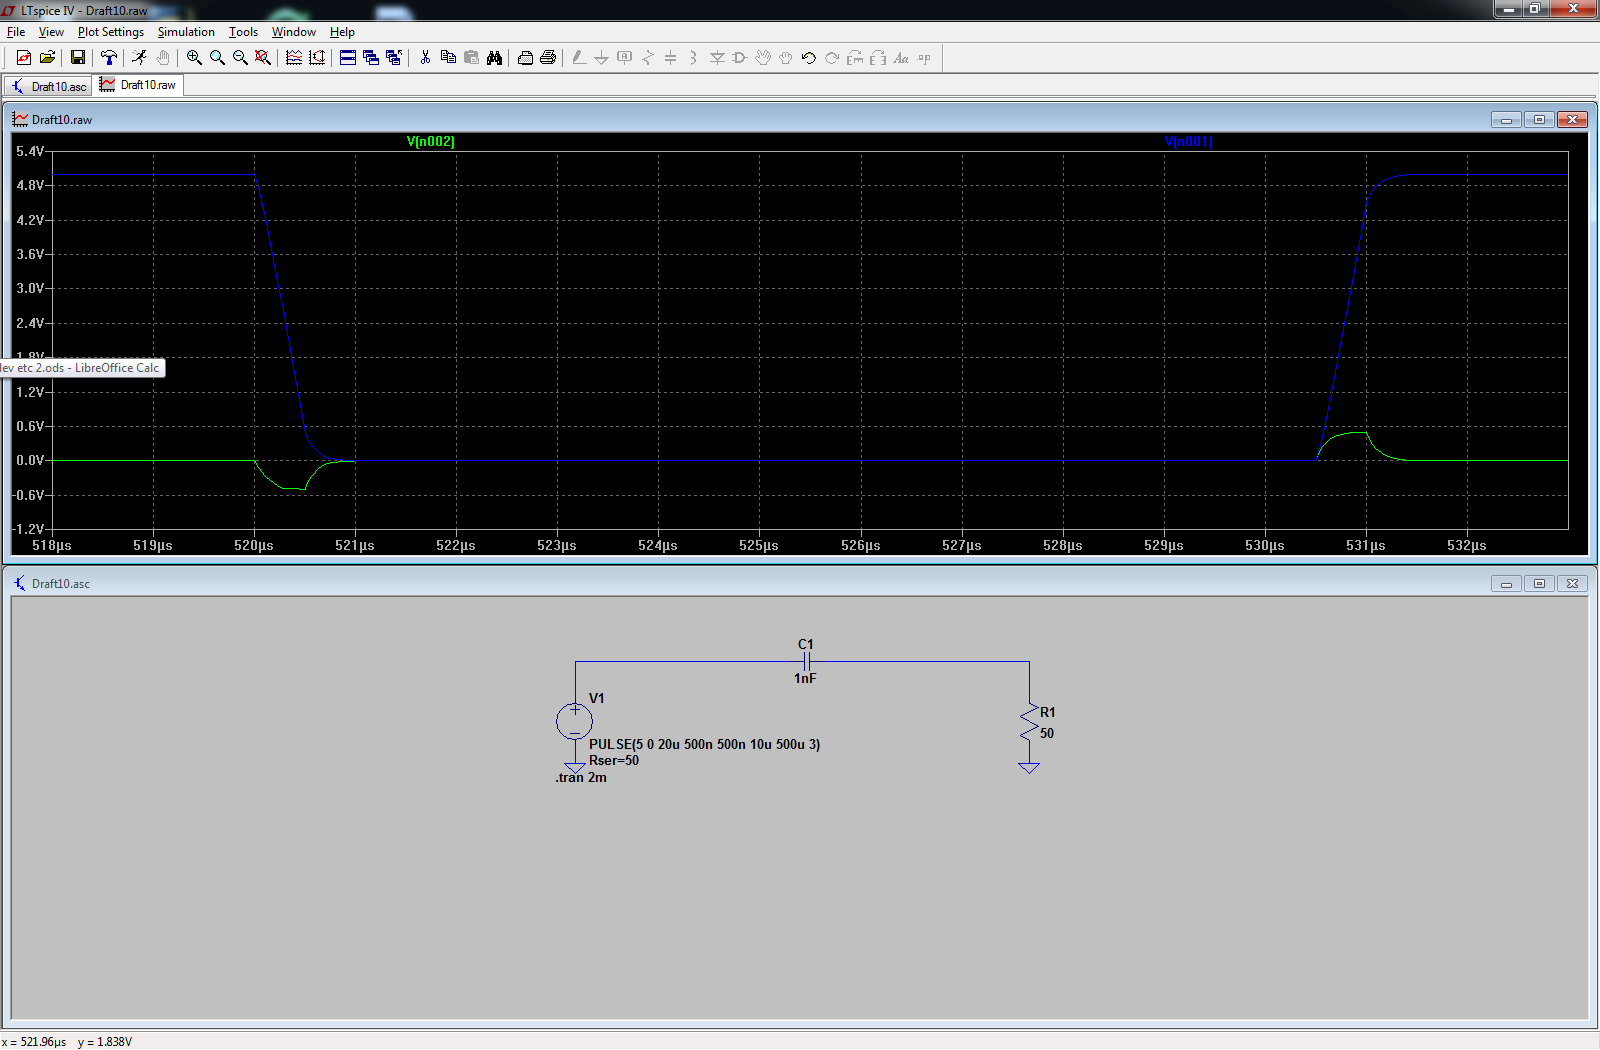The height and width of the screenshot is (1050, 1600).
Task: Click the Rotate component icon
Action: coord(855,58)
